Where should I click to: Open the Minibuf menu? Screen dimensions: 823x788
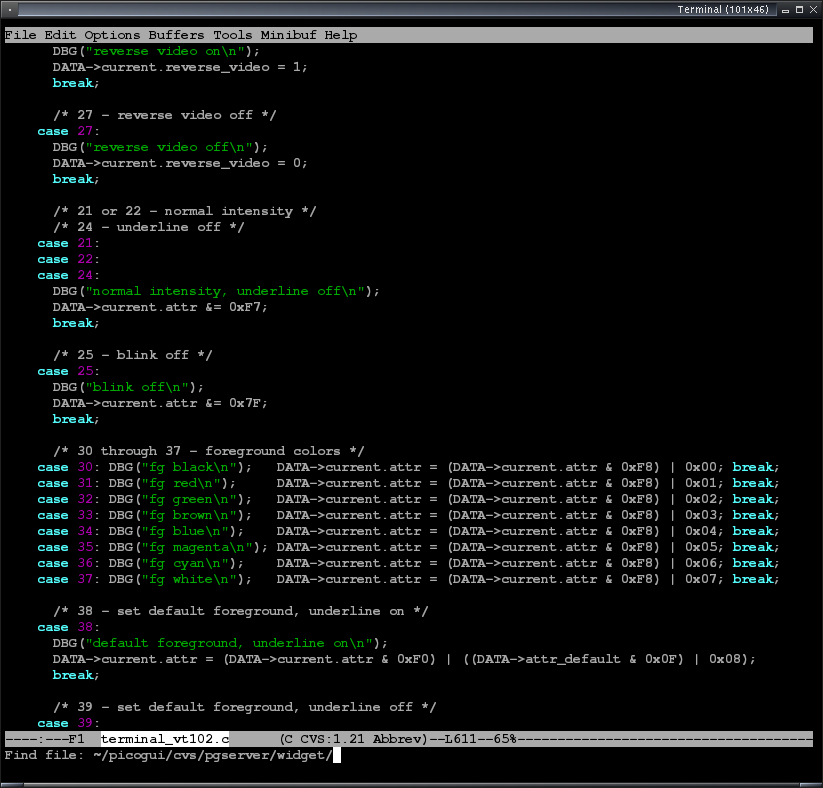(289, 35)
